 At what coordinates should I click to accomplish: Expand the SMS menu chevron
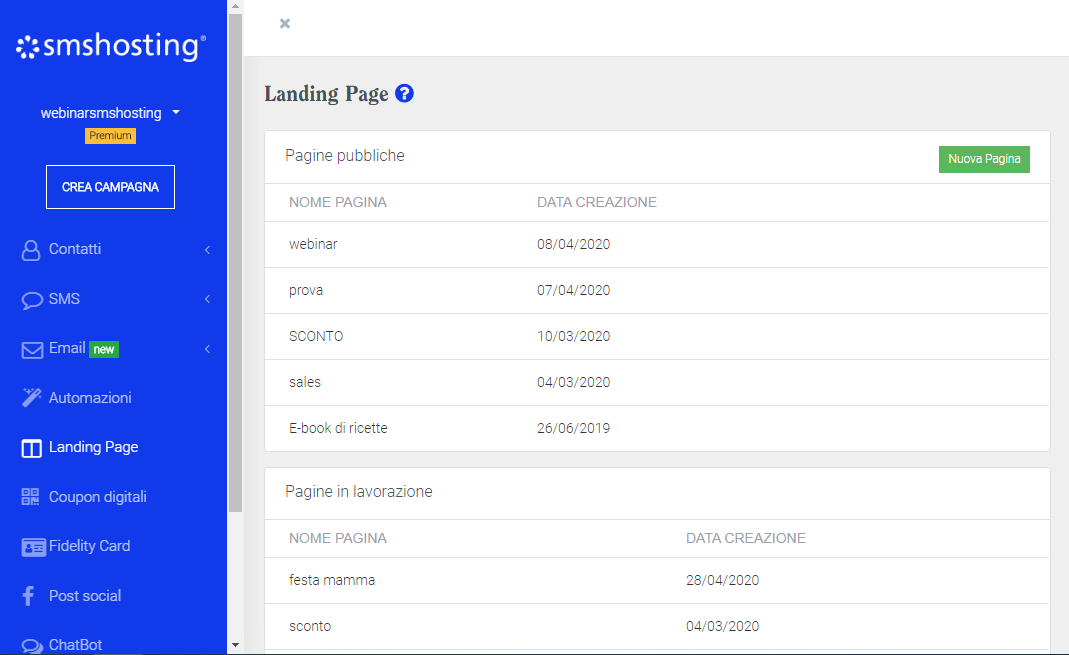click(207, 299)
